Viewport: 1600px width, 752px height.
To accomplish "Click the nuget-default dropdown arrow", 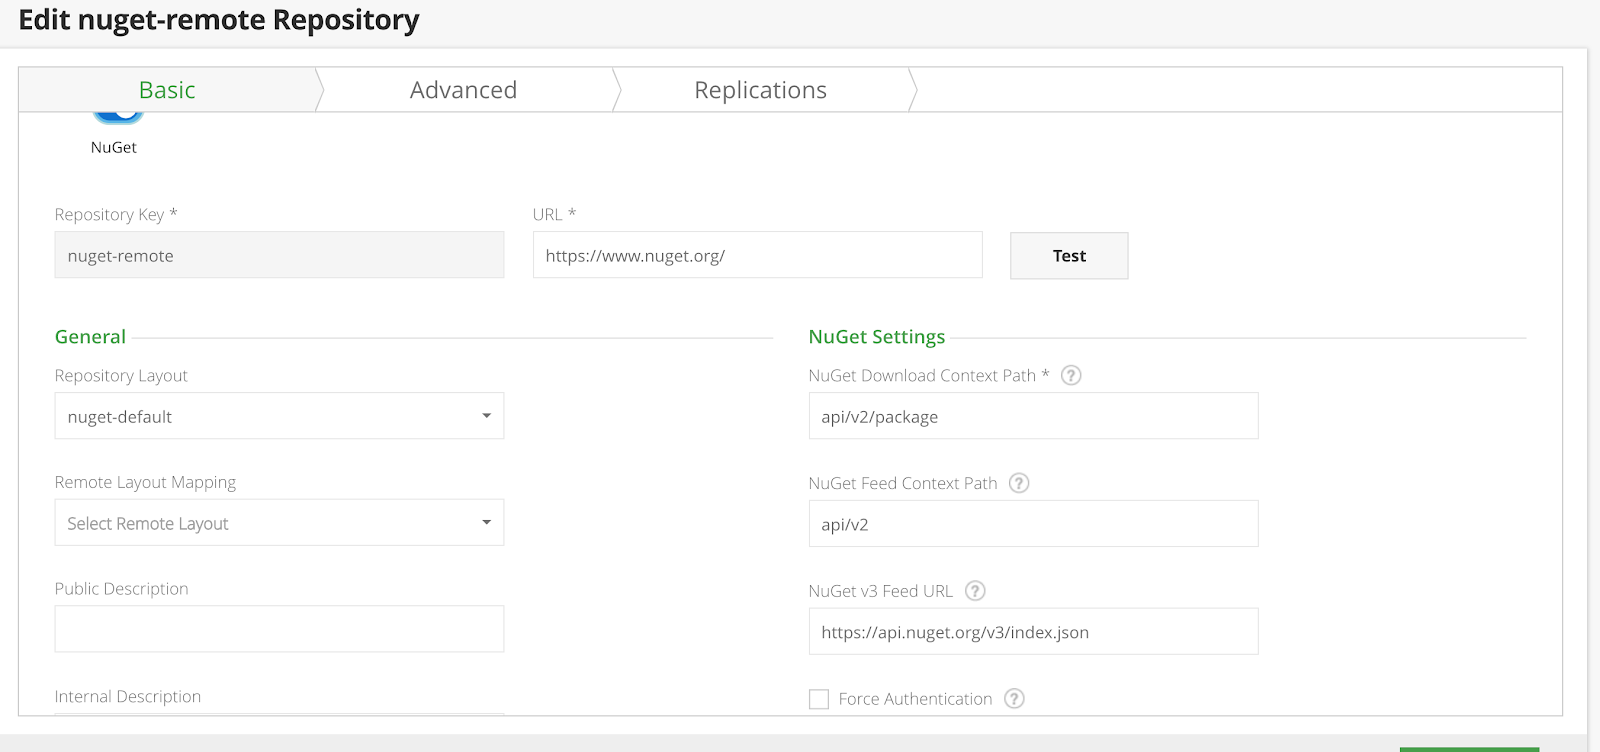I will tap(486, 416).
